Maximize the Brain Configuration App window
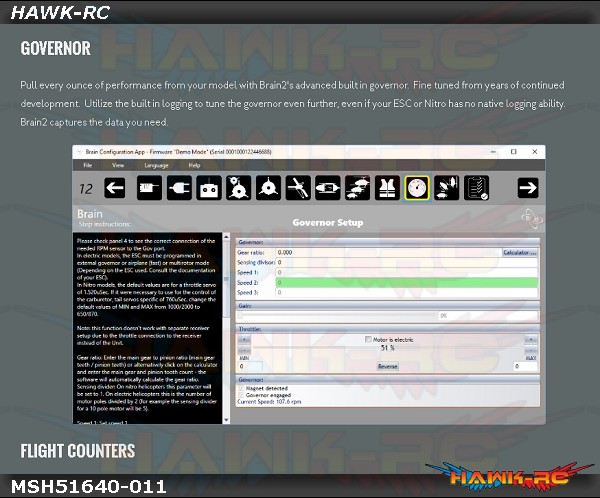 514,152
